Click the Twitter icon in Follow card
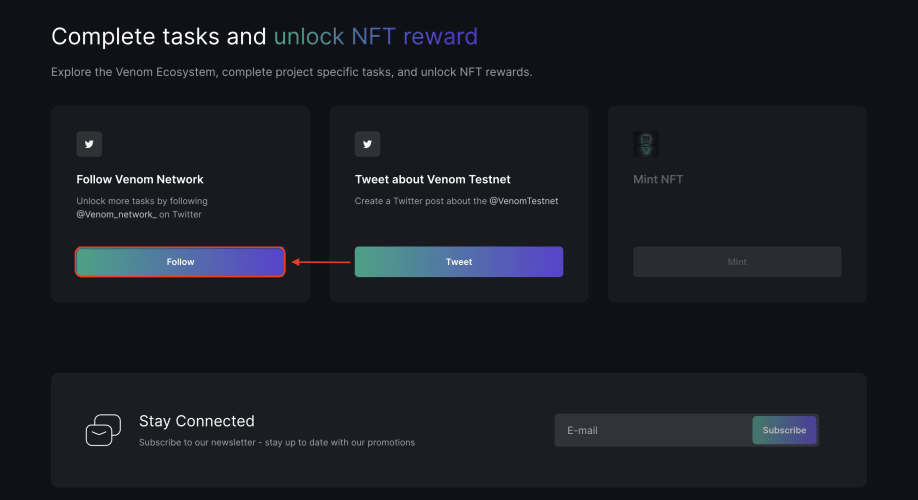The image size is (918, 500). pyautogui.click(x=89, y=144)
